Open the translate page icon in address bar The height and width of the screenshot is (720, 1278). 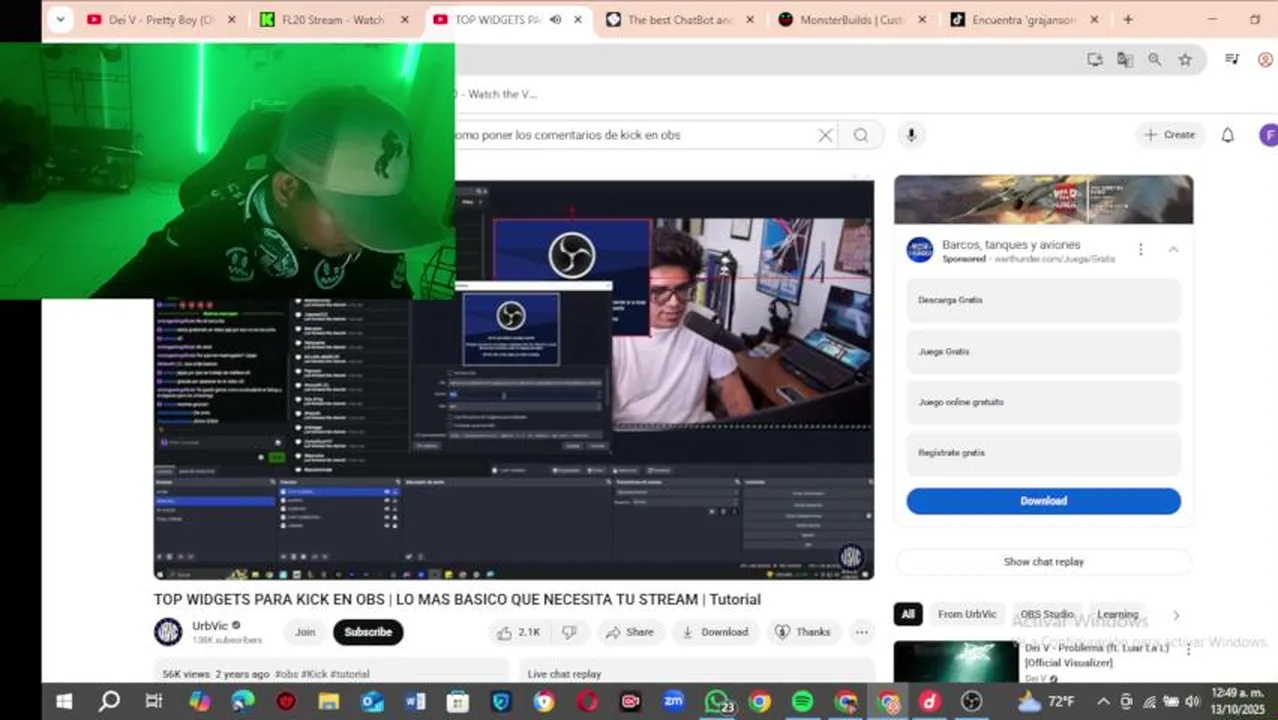1125,60
